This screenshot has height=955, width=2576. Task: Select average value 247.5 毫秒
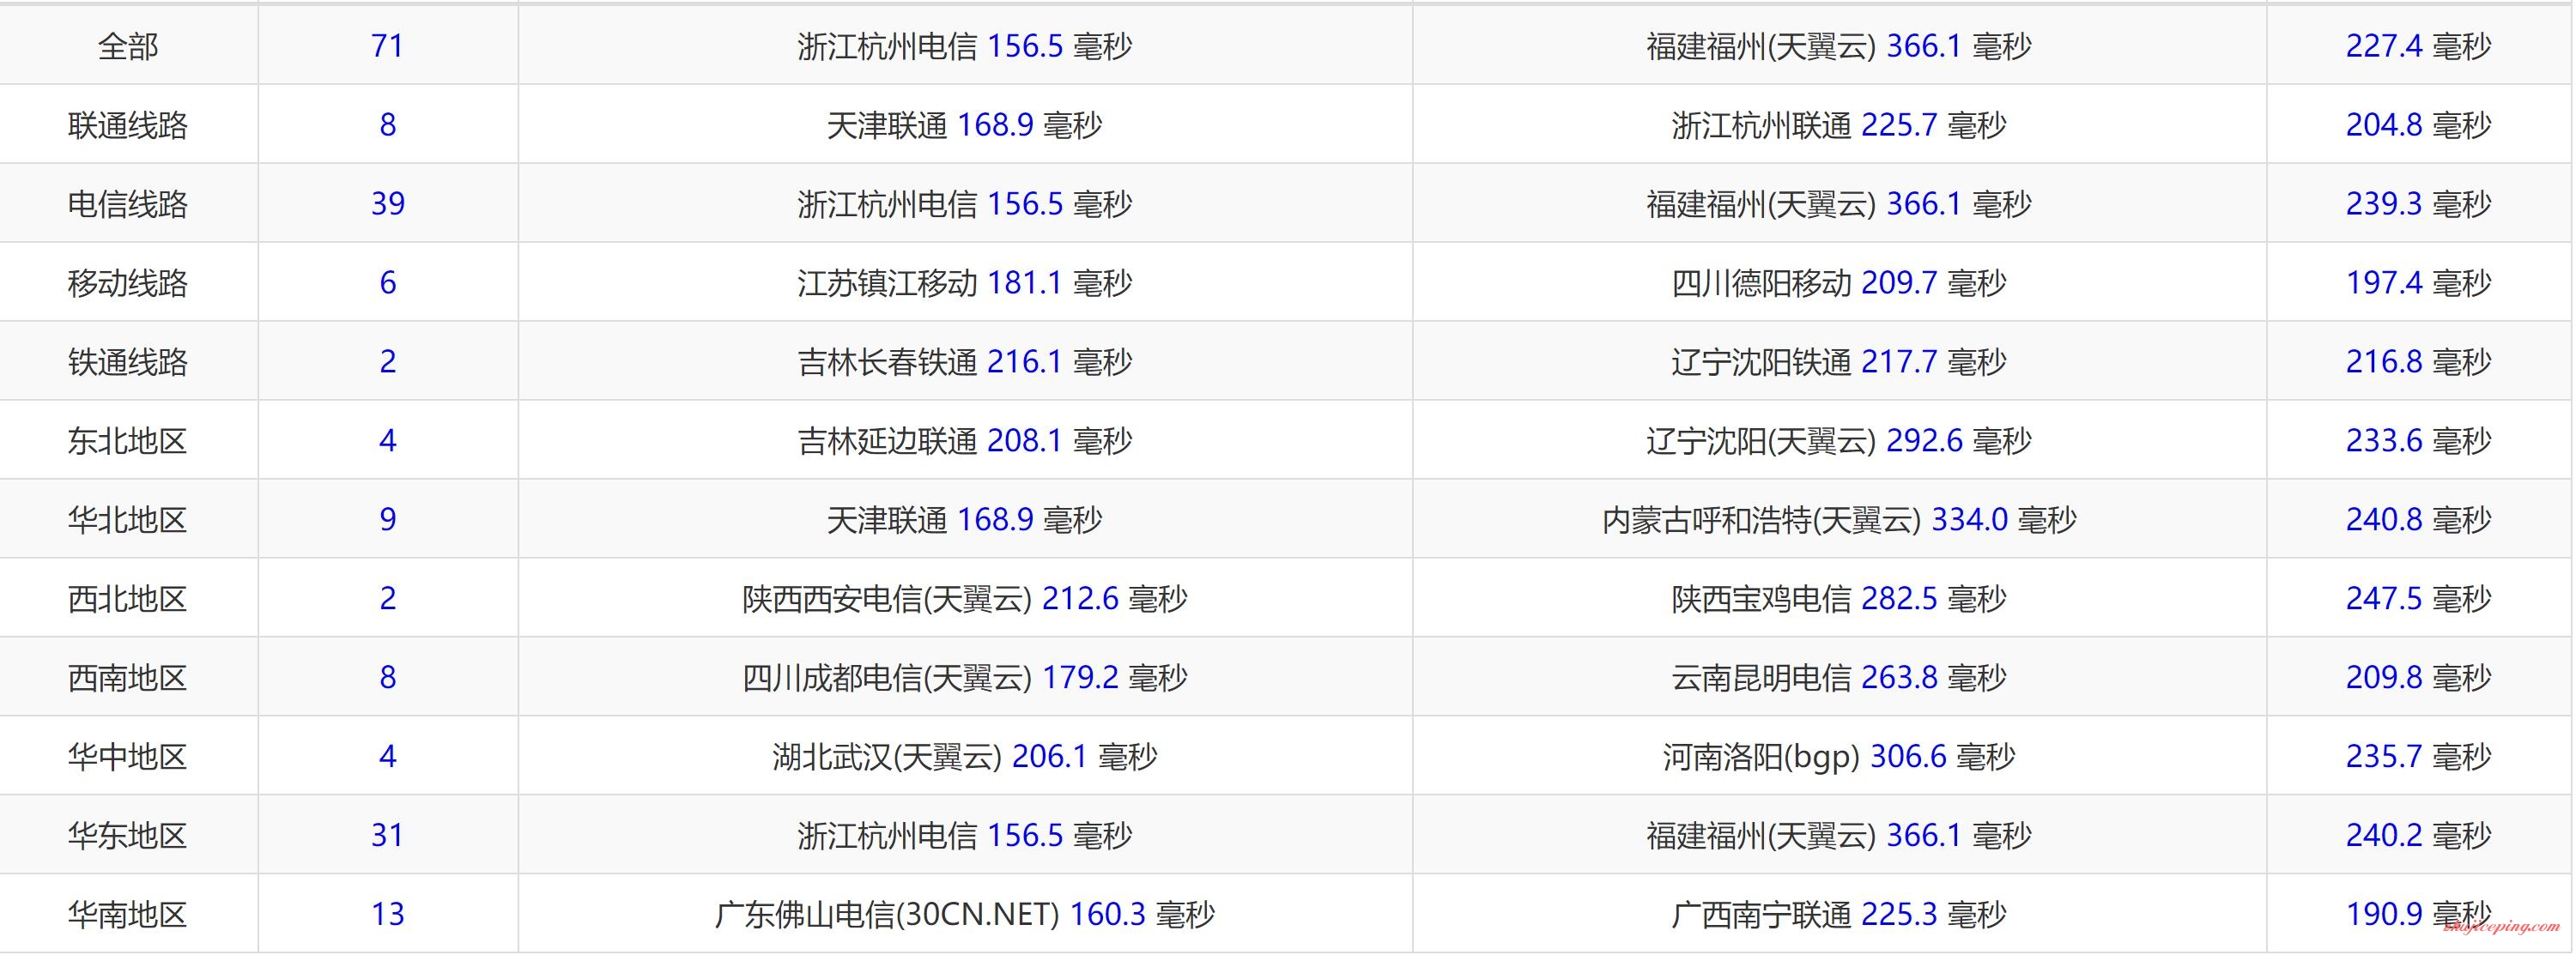pyautogui.click(x=2418, y=599)
